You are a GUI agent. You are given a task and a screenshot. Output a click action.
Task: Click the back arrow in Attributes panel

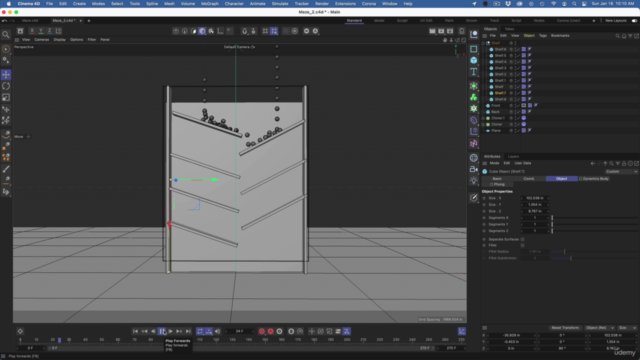tap(593, 163)
